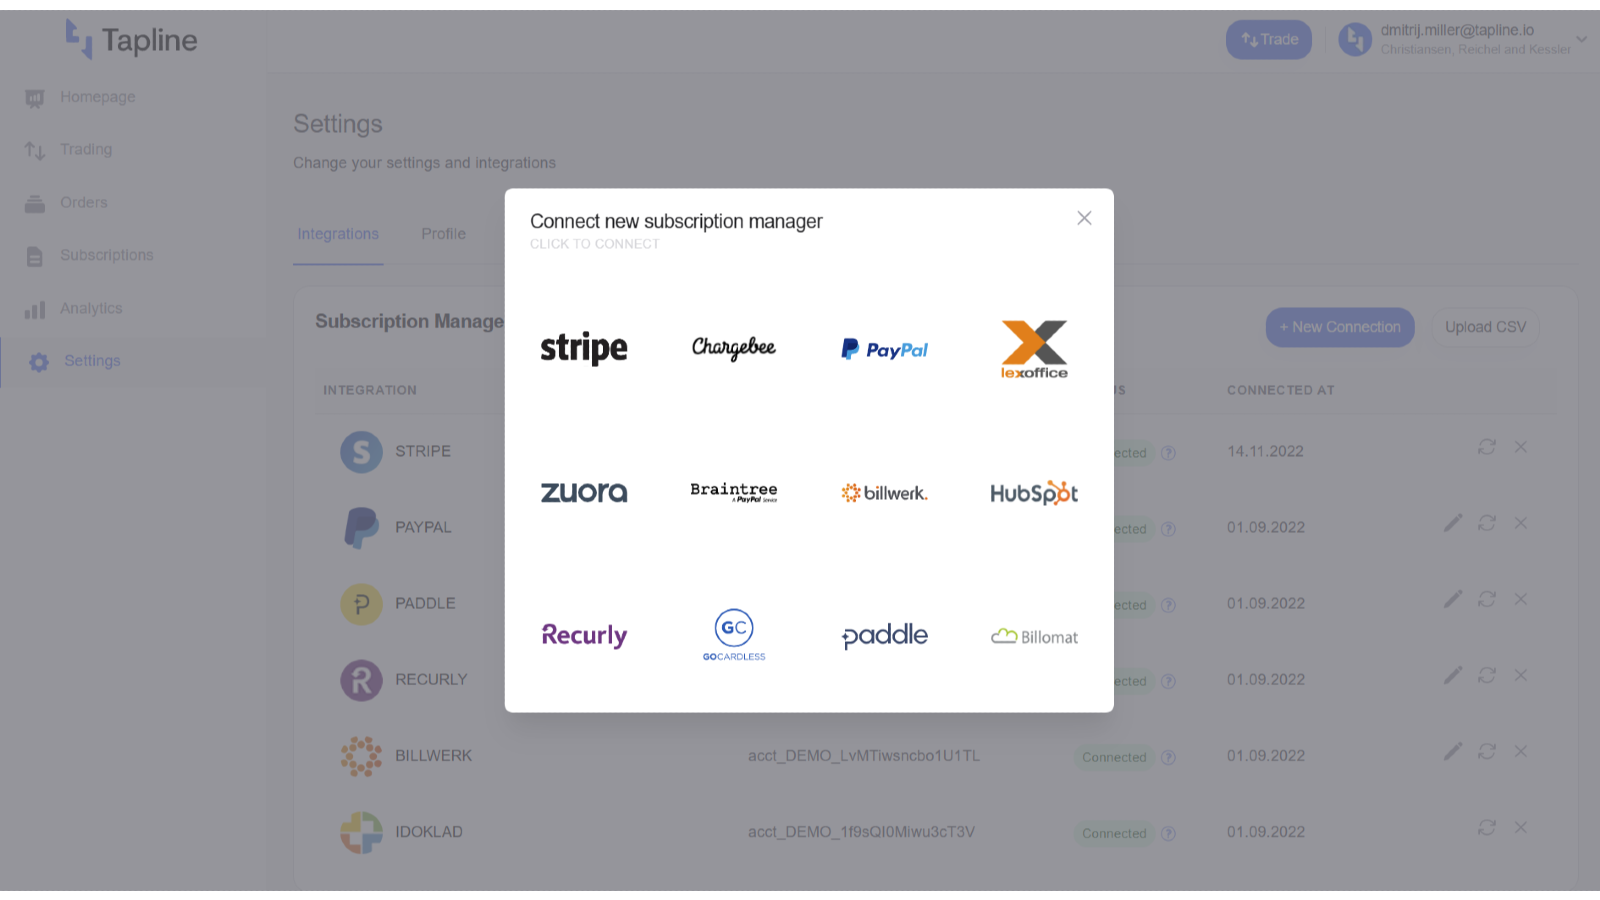Edit the PayPal integration with the pencil icon
Screen dimensions: 1600x900
tap(1453, 523)
